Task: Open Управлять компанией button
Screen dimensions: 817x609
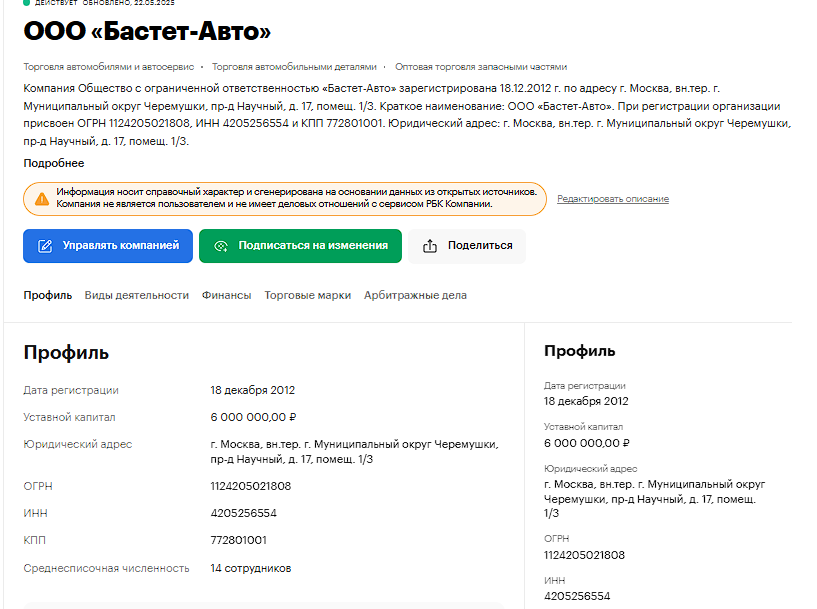Action: [108, 246]
